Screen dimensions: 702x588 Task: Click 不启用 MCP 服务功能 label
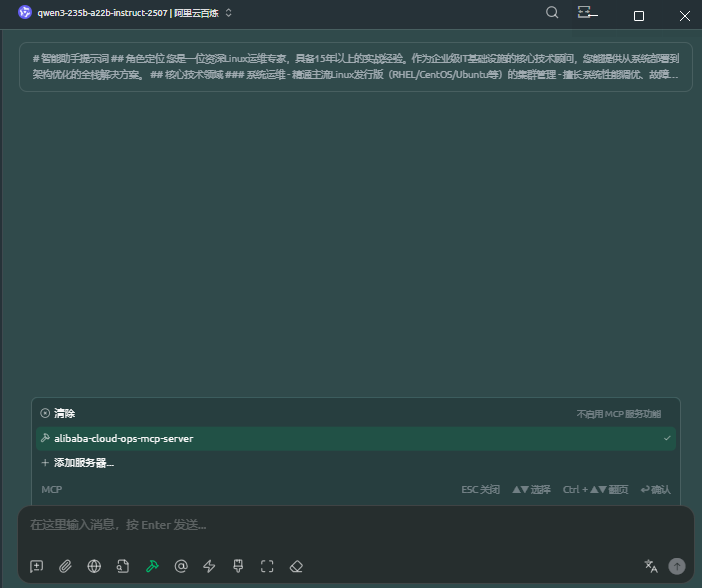point(618,414)
